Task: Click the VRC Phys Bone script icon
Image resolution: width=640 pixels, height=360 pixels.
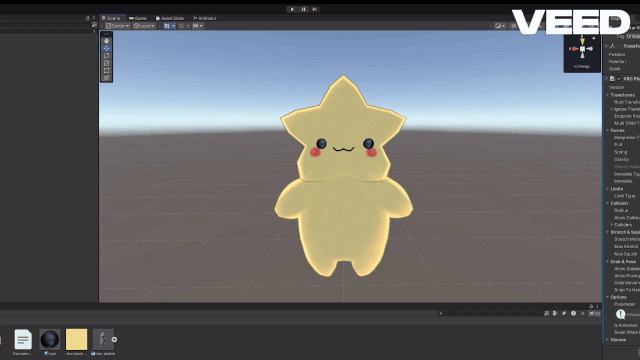Action: (x=612, y=79)
